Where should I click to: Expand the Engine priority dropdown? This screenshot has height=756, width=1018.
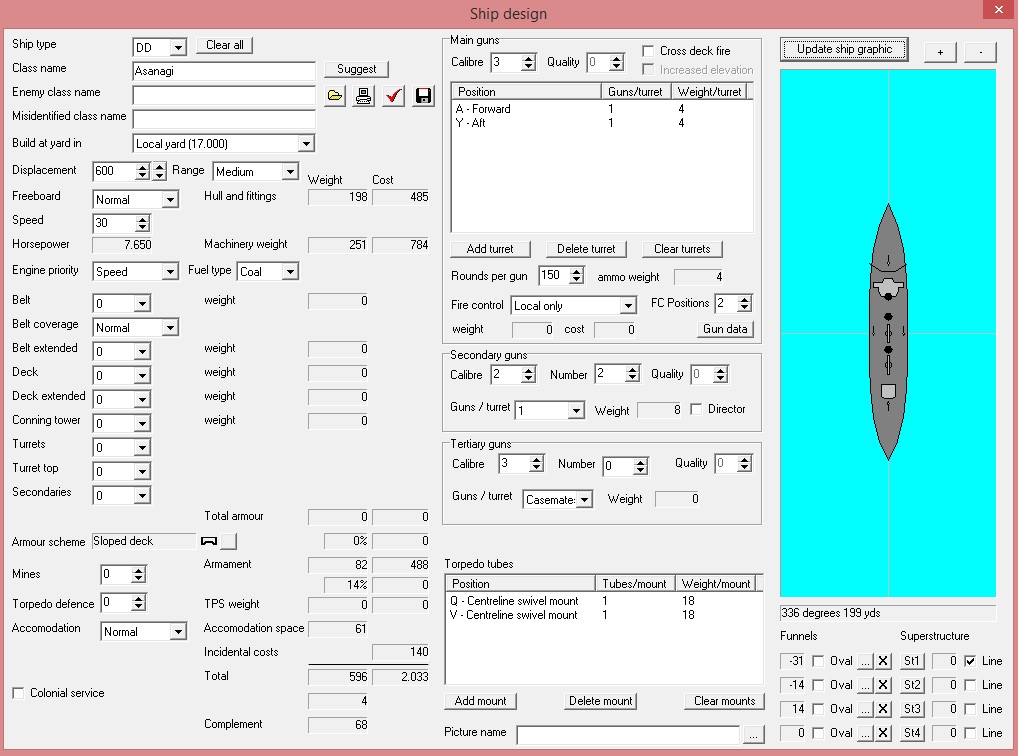[170, 271]
